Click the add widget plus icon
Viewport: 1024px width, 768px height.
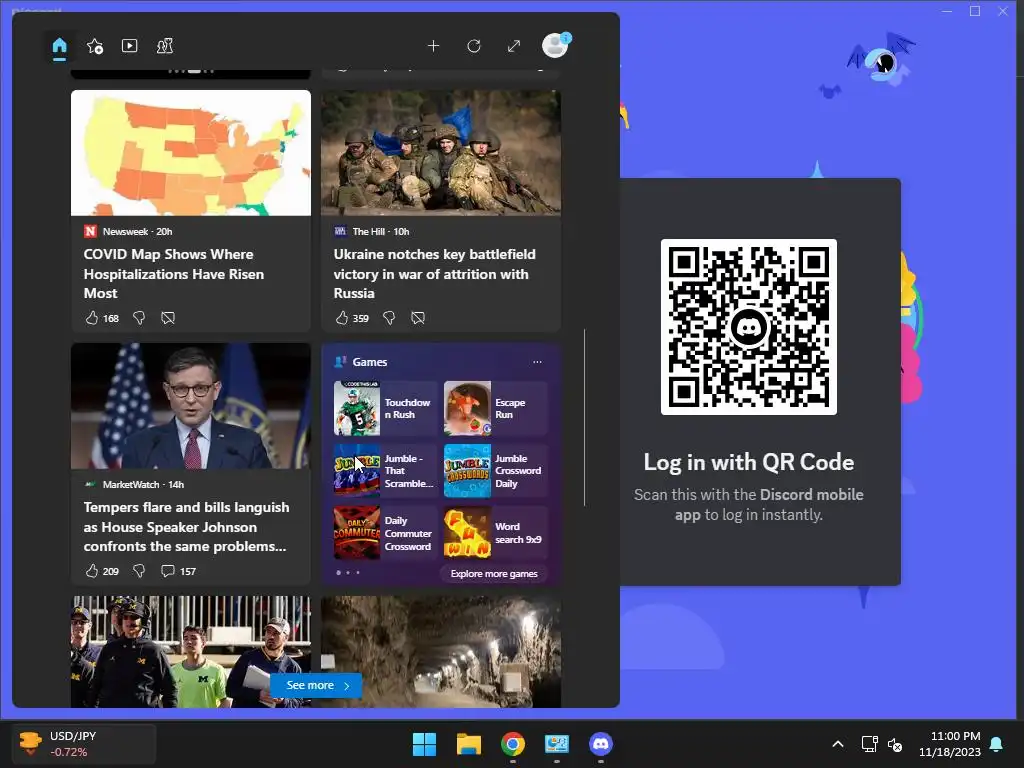click(433, 46)
